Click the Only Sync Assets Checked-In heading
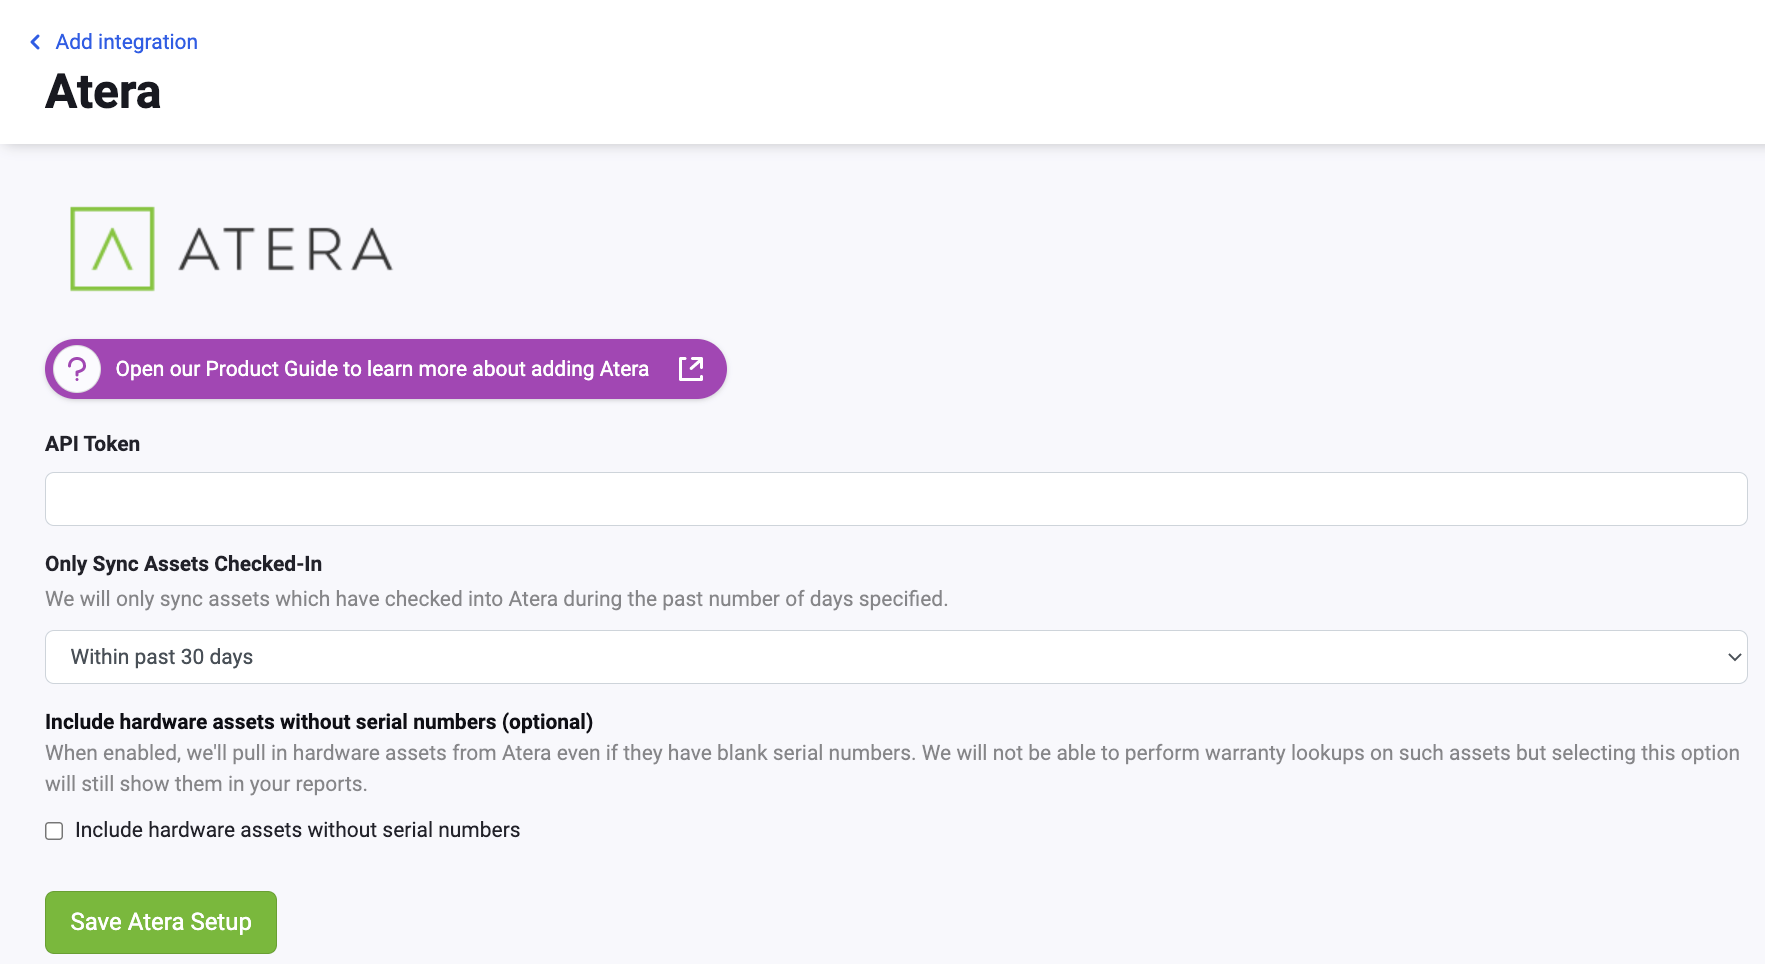The height and width of the screenshot is (964, 1765). [183, 564]
